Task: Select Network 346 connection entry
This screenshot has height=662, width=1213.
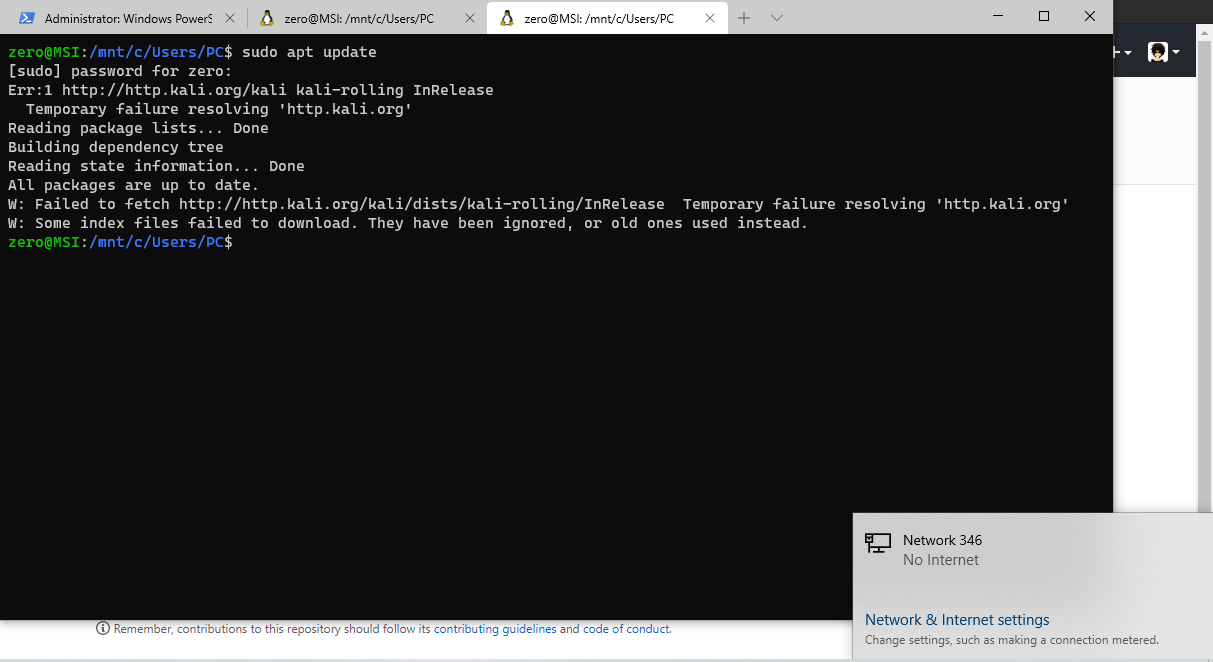Action: click(x=1033, y=550)
